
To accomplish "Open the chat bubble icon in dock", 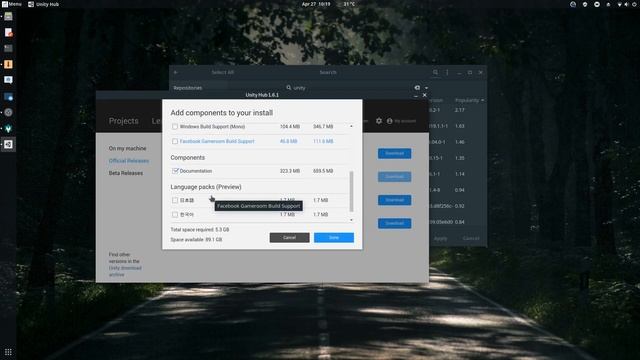I will point(8,80).
